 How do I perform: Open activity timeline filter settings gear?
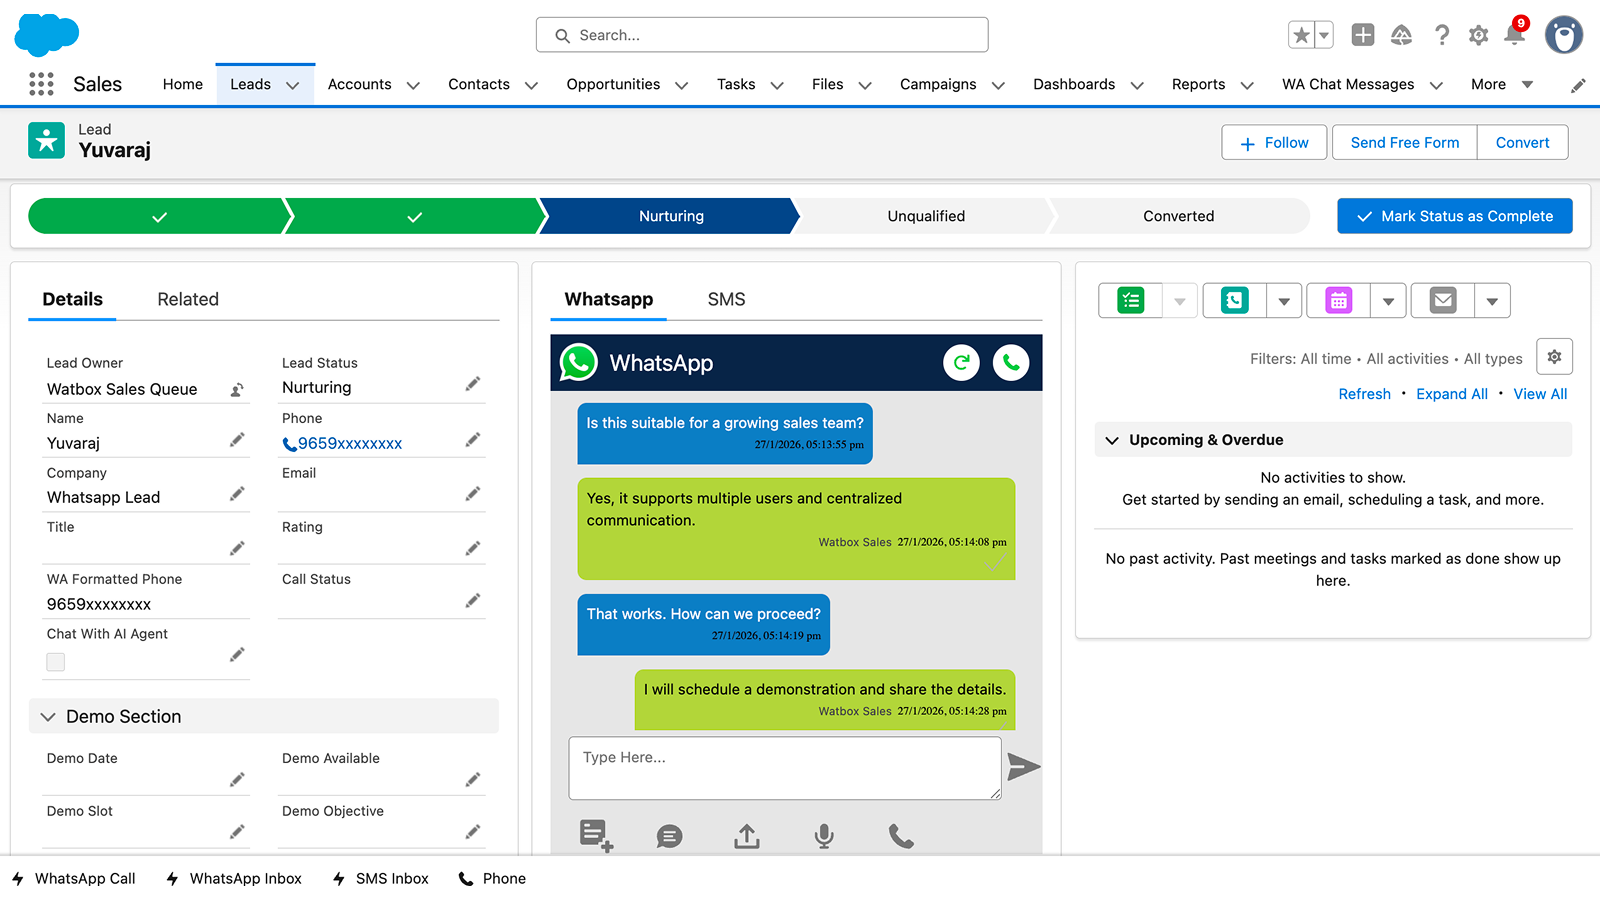tap(1554, 357)
